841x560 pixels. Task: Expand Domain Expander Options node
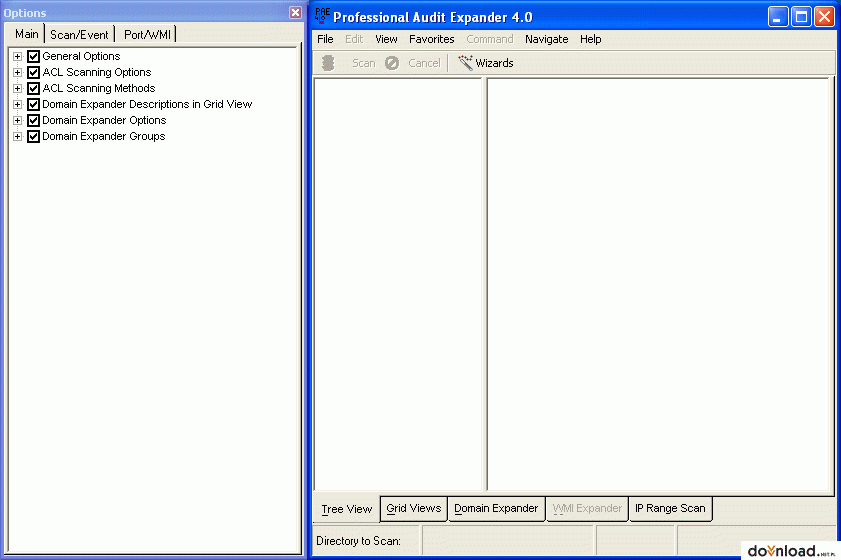point(18,121)
